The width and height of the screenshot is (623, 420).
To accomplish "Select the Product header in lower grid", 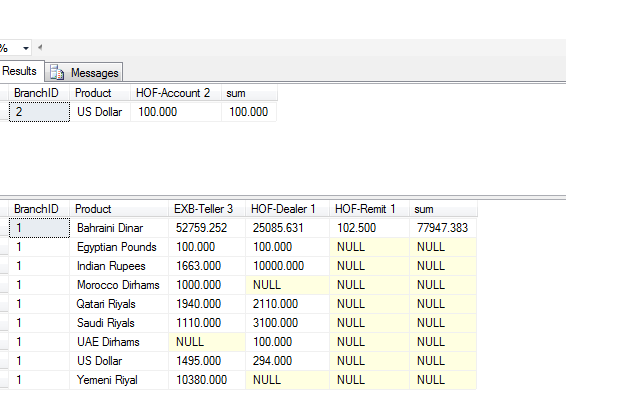I will click(119, 209).
